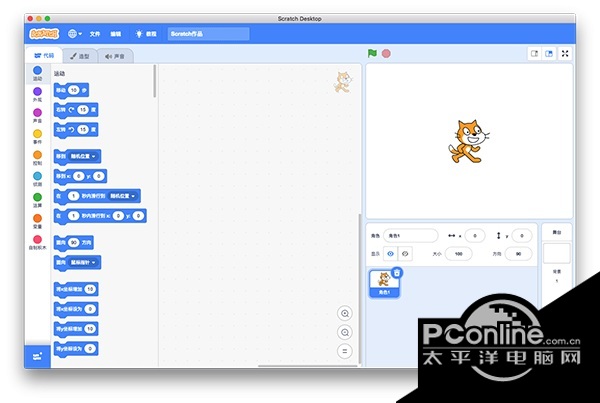Click the red stop button
The width and height of the screenshot is (600, 403).
[386, 54]
